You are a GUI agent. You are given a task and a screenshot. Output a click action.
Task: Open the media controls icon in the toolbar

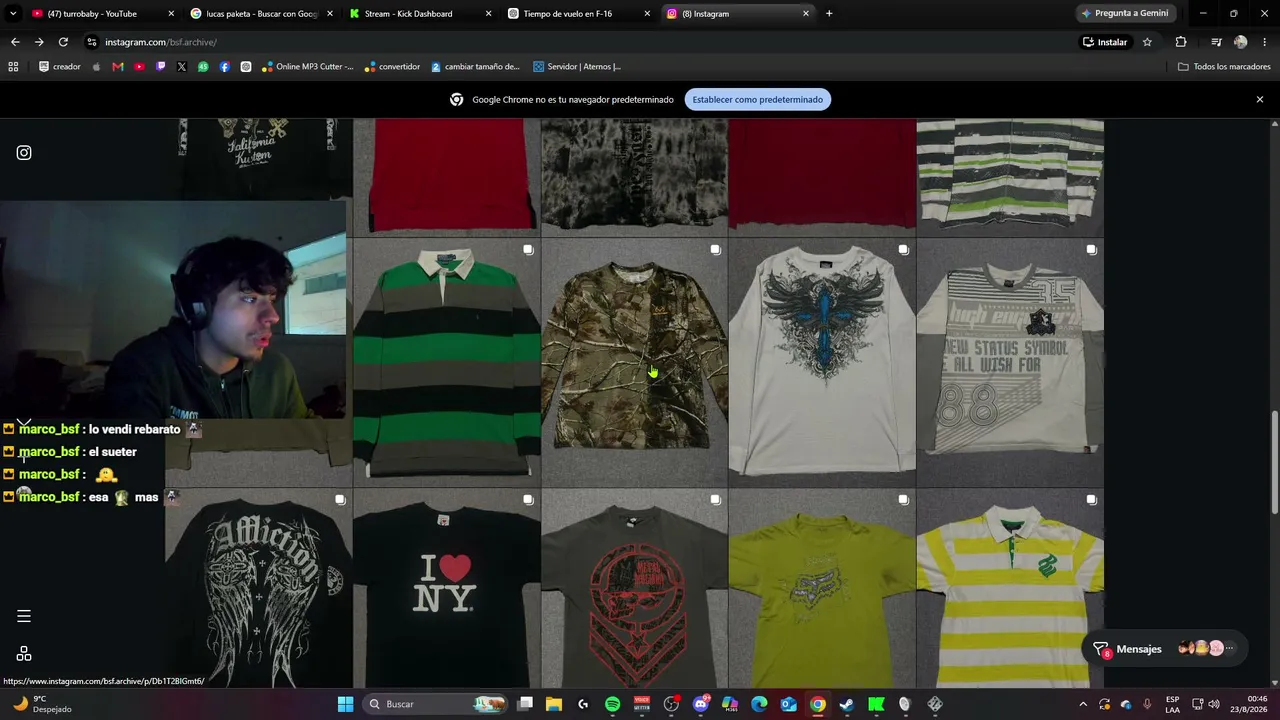[1216, 42]
